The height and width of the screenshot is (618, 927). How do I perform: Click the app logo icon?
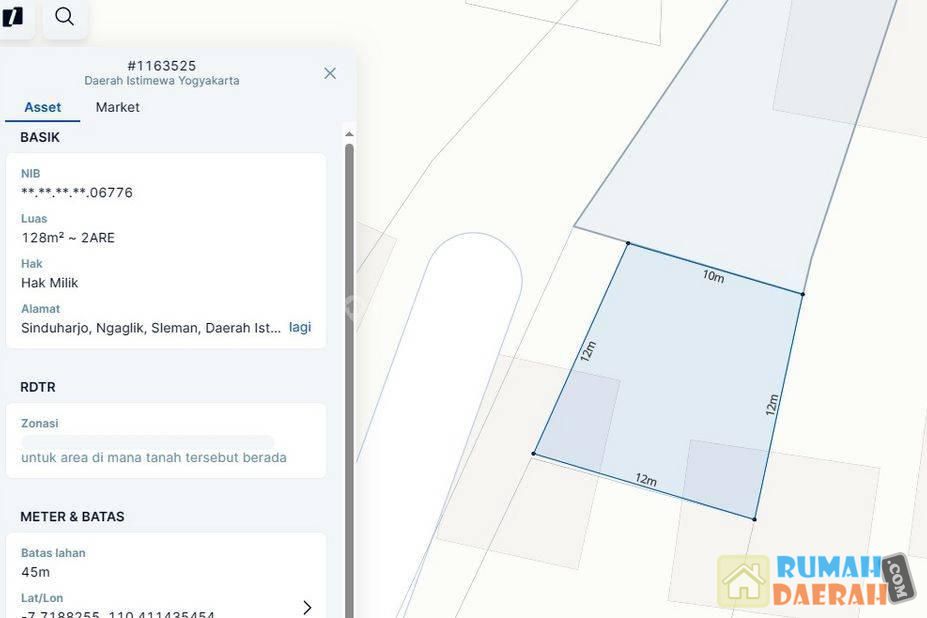13,17
